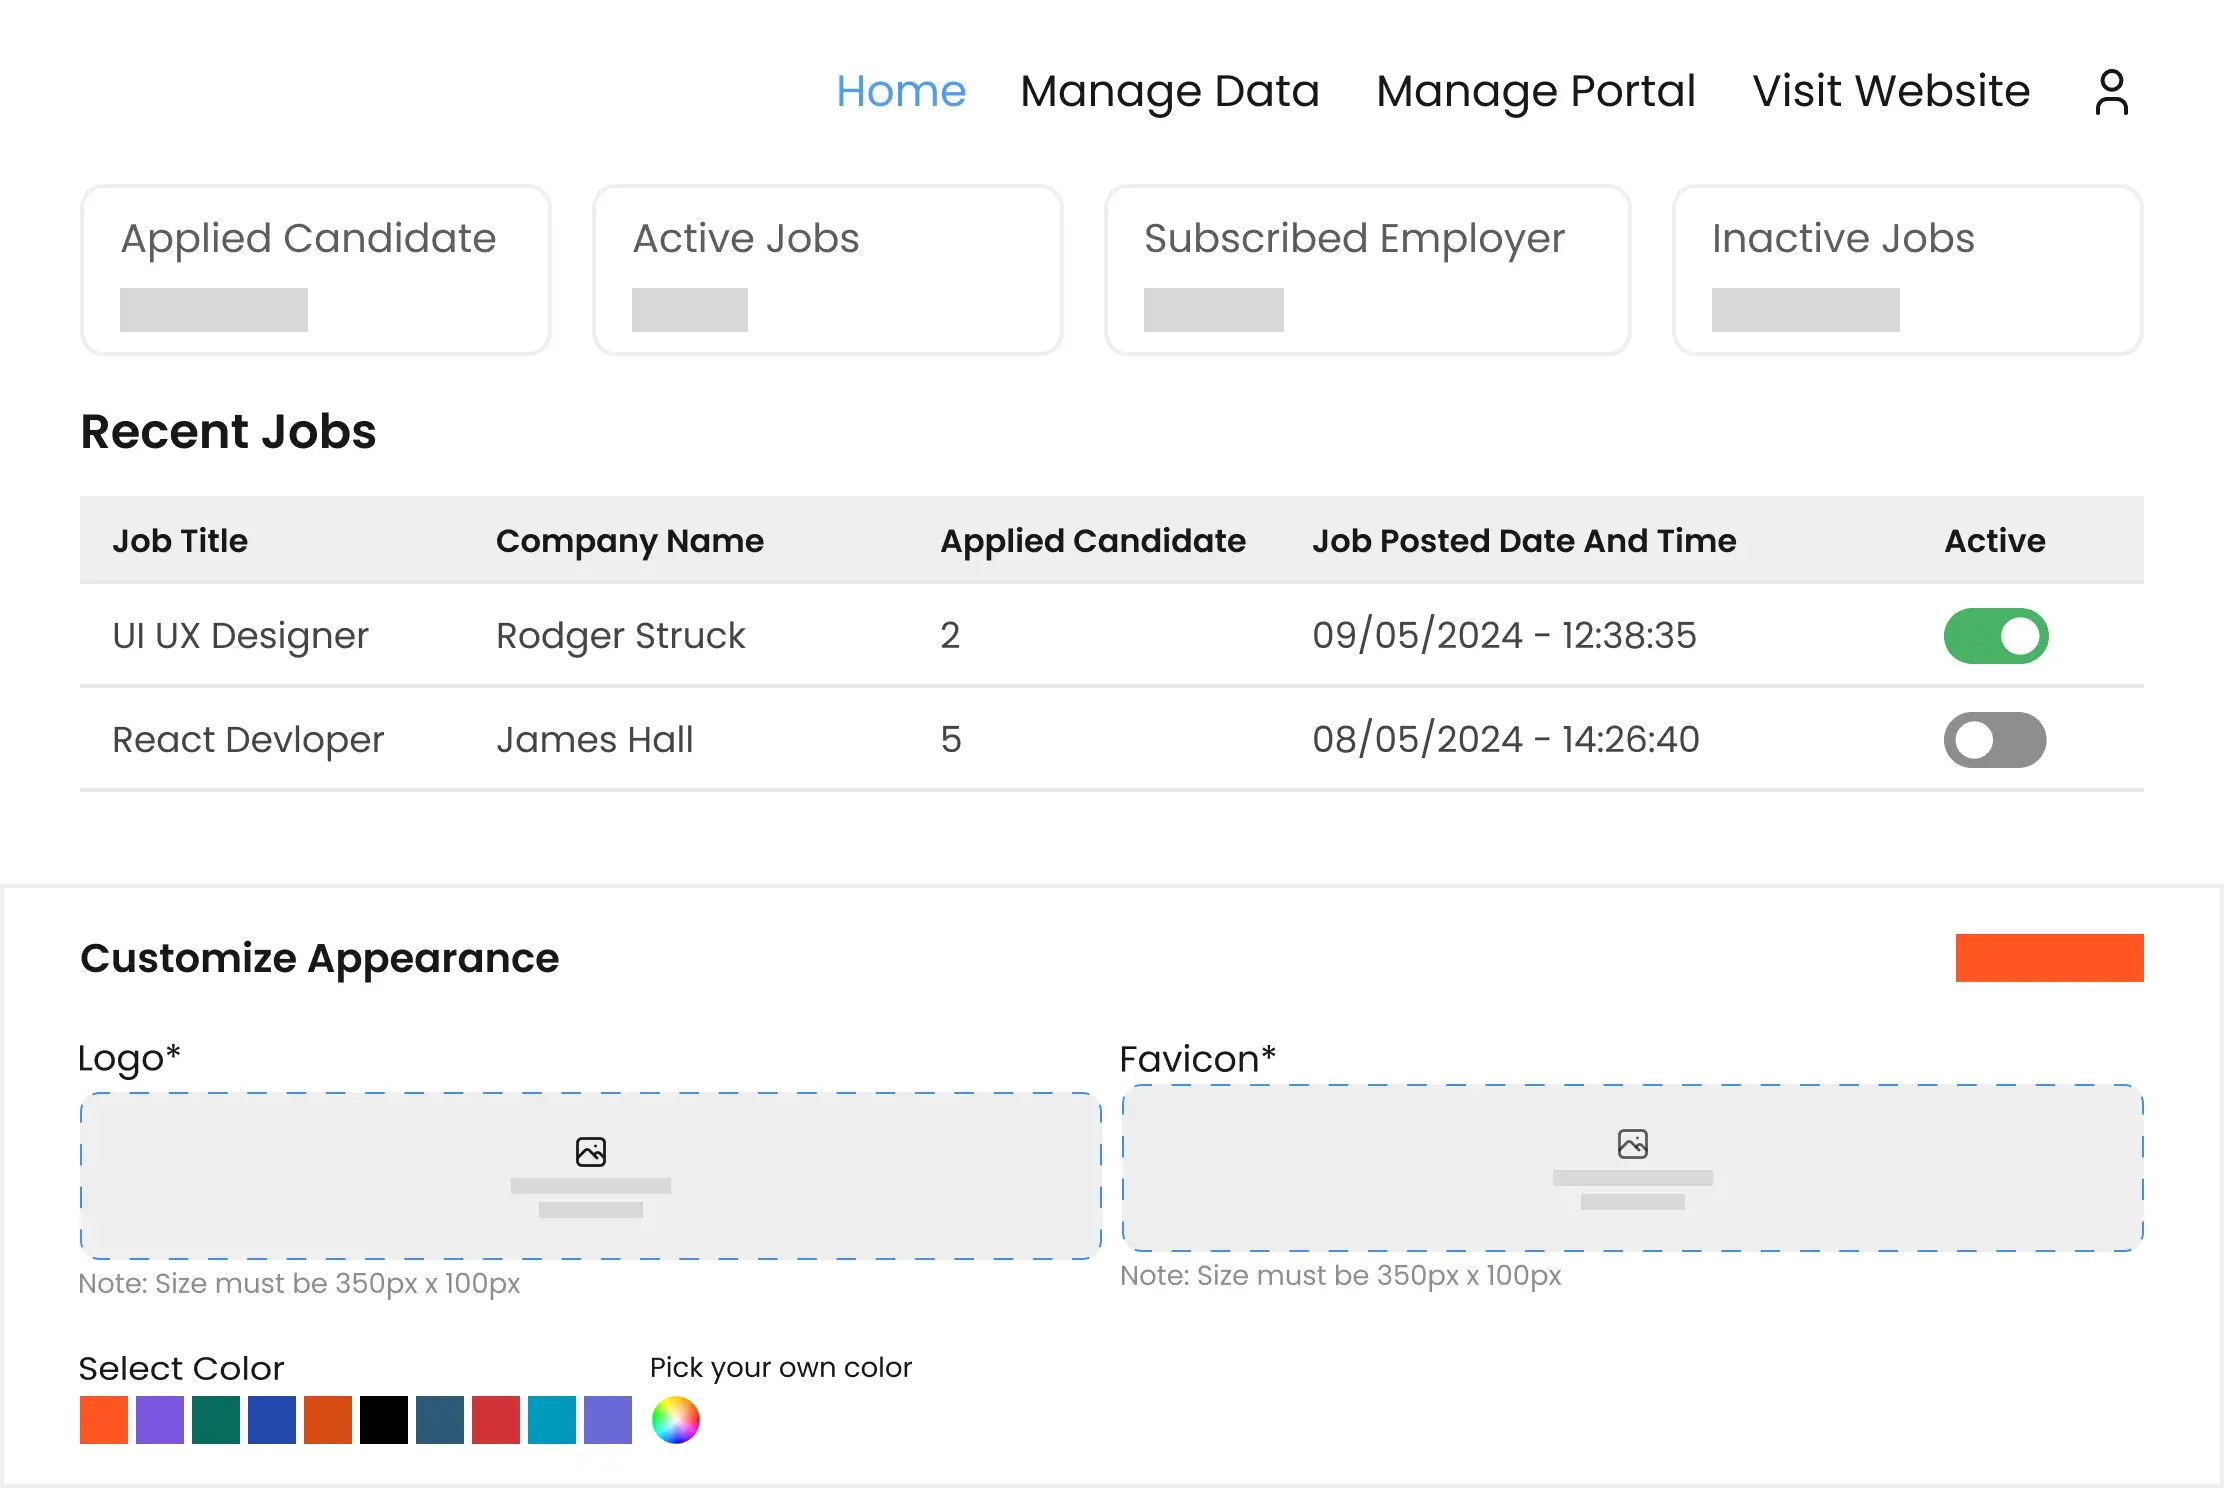Click the Favicon upload drop zone

(1633, 1168)
